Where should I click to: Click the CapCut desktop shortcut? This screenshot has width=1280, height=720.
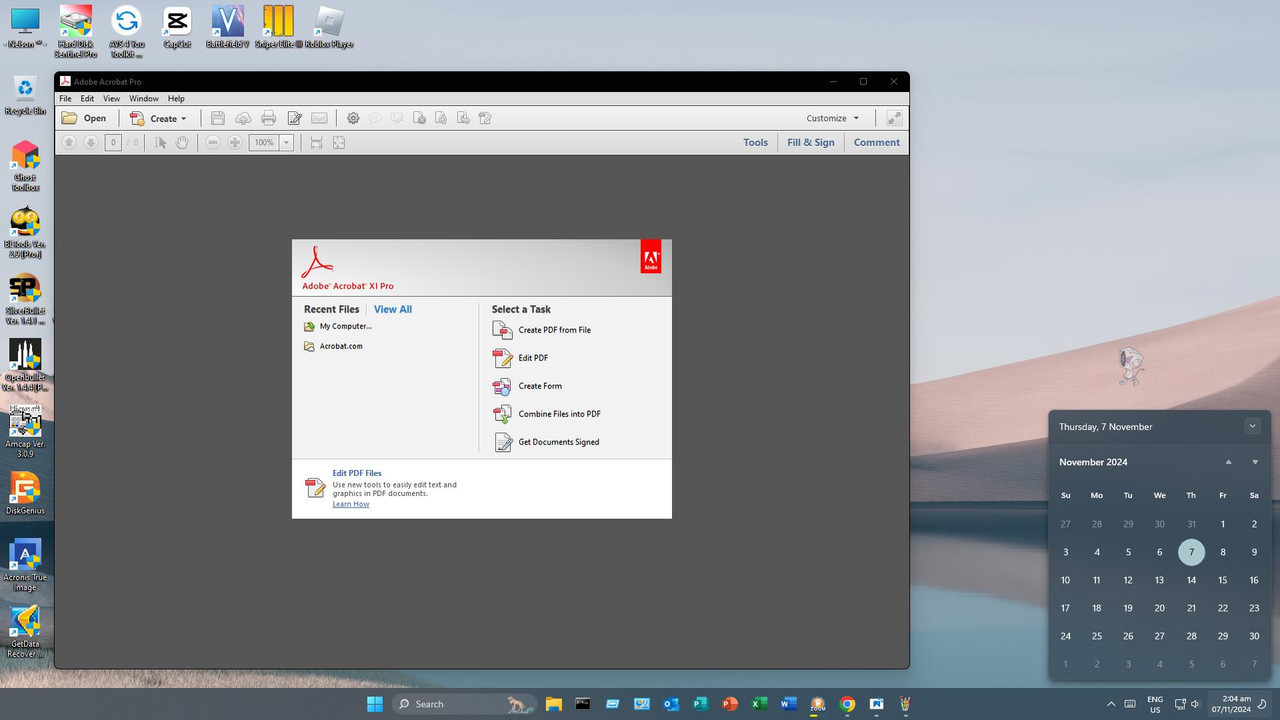point(177,26)
